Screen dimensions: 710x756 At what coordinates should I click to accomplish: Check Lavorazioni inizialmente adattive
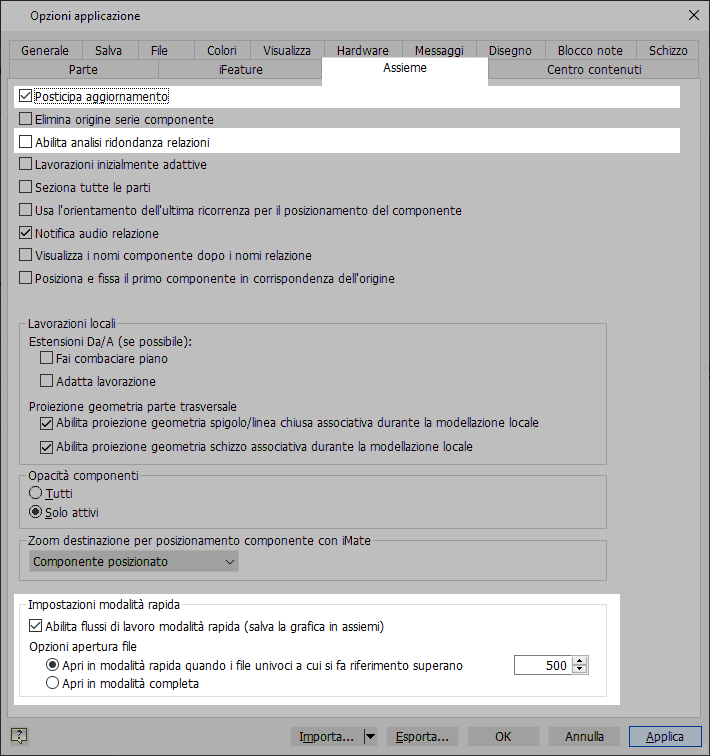26,164
